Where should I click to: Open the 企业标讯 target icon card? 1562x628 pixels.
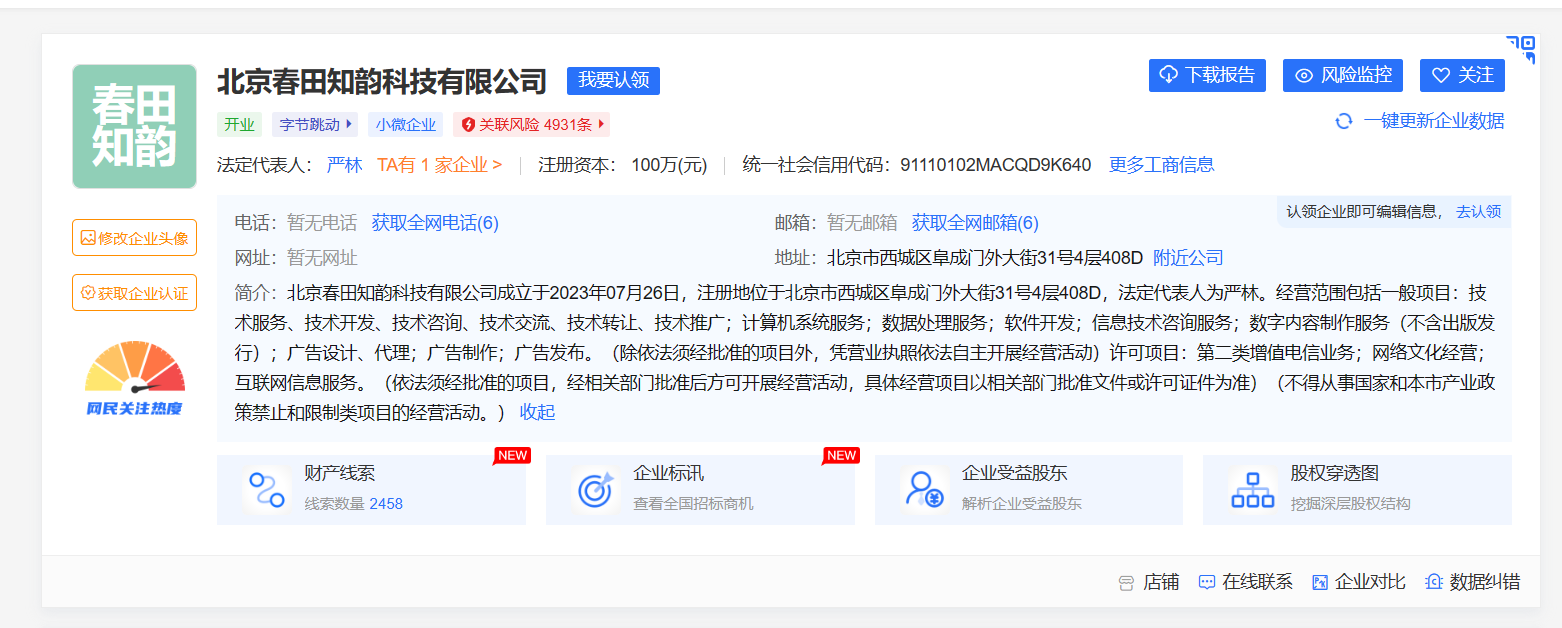click(596, 490)
